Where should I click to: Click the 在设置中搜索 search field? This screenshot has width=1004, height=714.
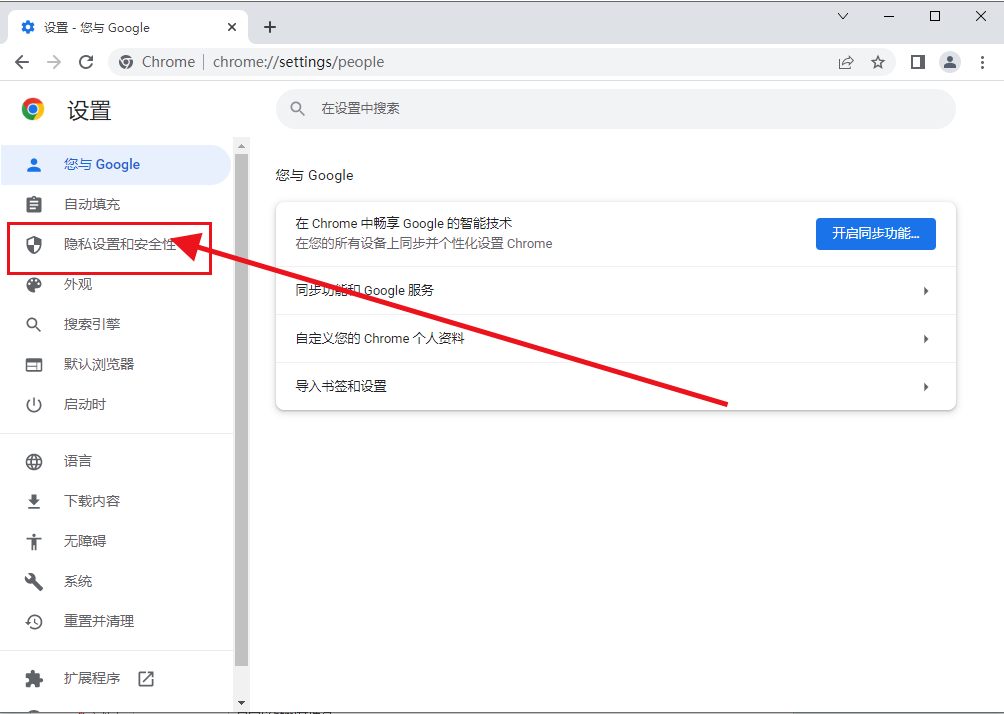(x=615, y=108)
